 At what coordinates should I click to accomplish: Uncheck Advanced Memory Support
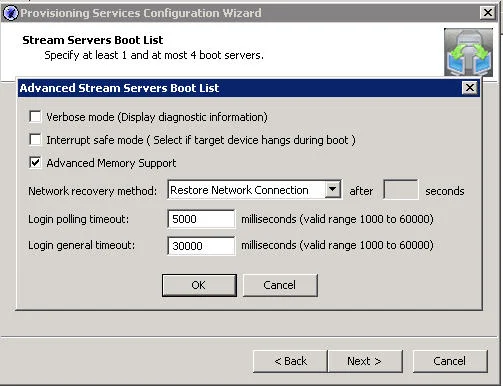tap(35, 163)
